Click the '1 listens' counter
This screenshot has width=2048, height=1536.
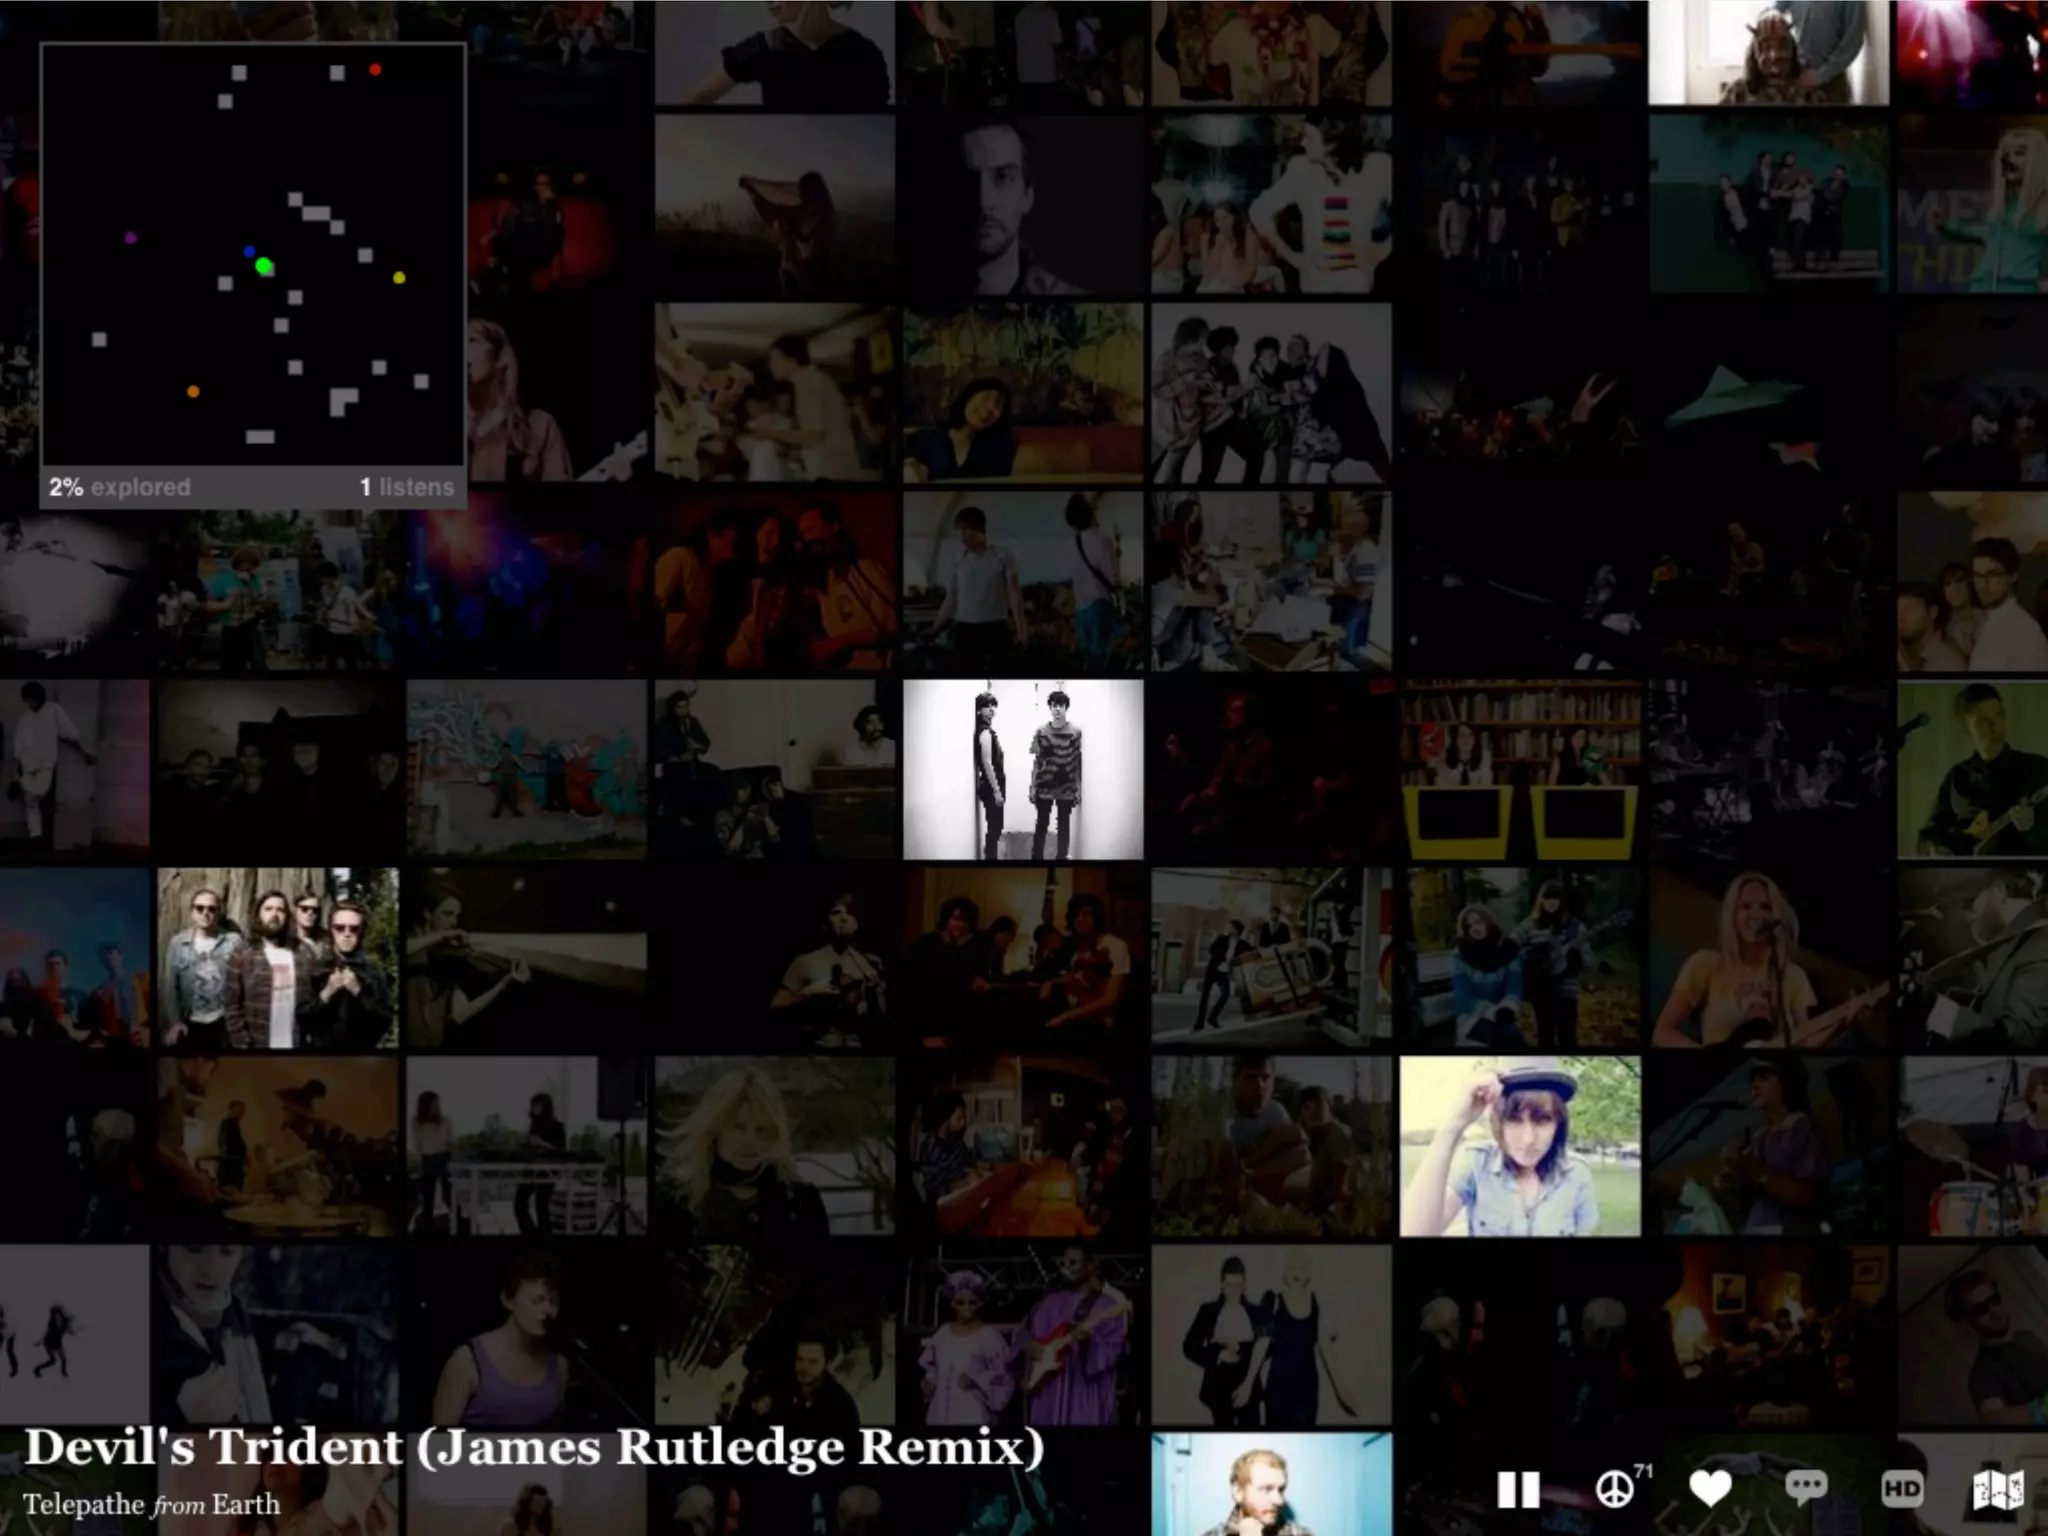tap(407, 488)
